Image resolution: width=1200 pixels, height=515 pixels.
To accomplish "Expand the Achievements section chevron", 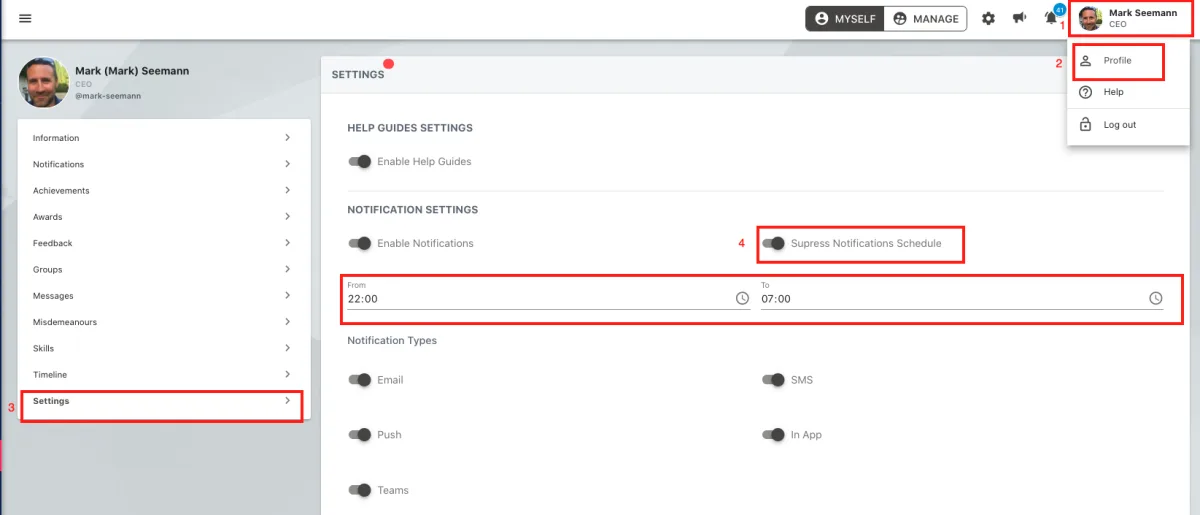I will tap(287, 190).
